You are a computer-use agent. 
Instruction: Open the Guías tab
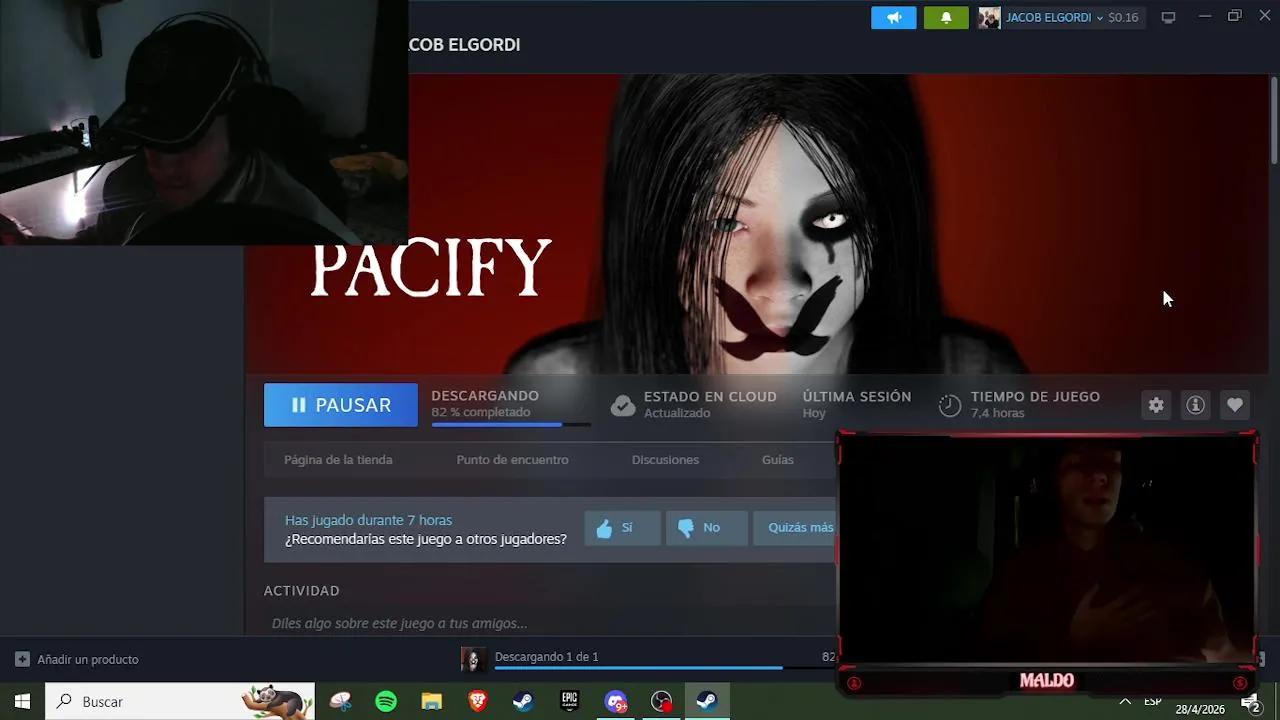(x=777, y=460)
